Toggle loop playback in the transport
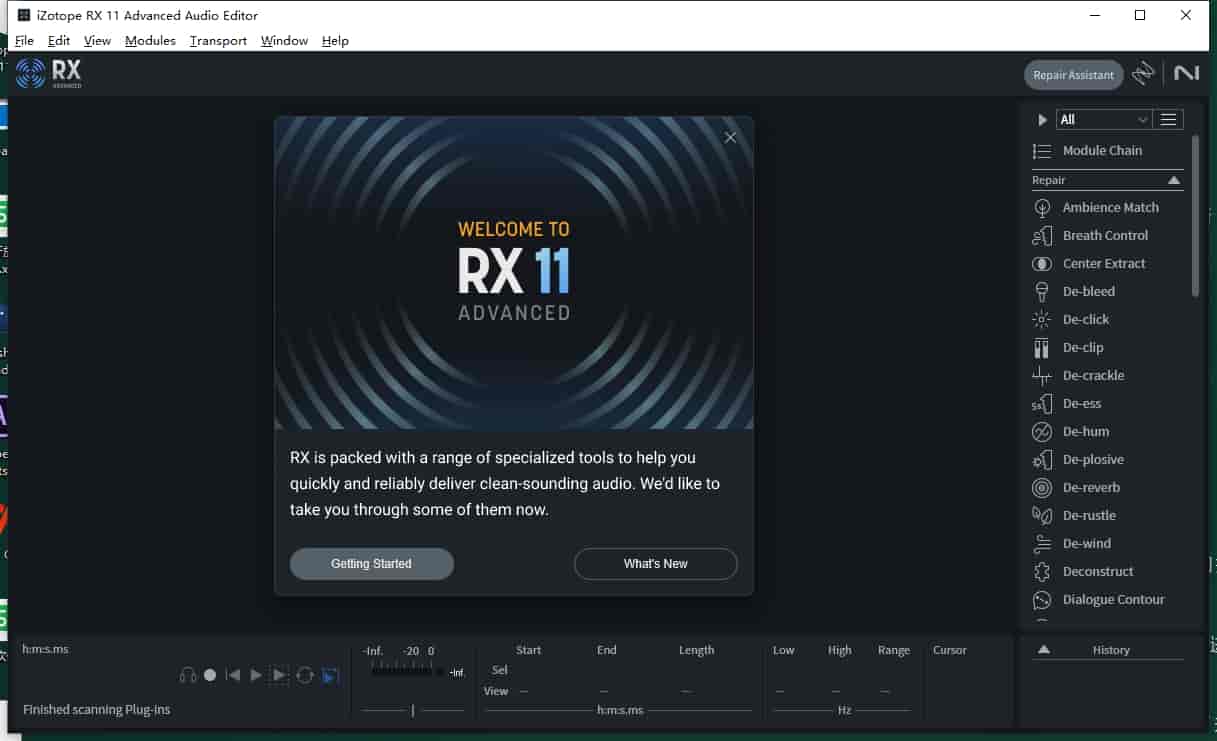Viewport: 1217px width, 741px height. [x=305, y=675]
